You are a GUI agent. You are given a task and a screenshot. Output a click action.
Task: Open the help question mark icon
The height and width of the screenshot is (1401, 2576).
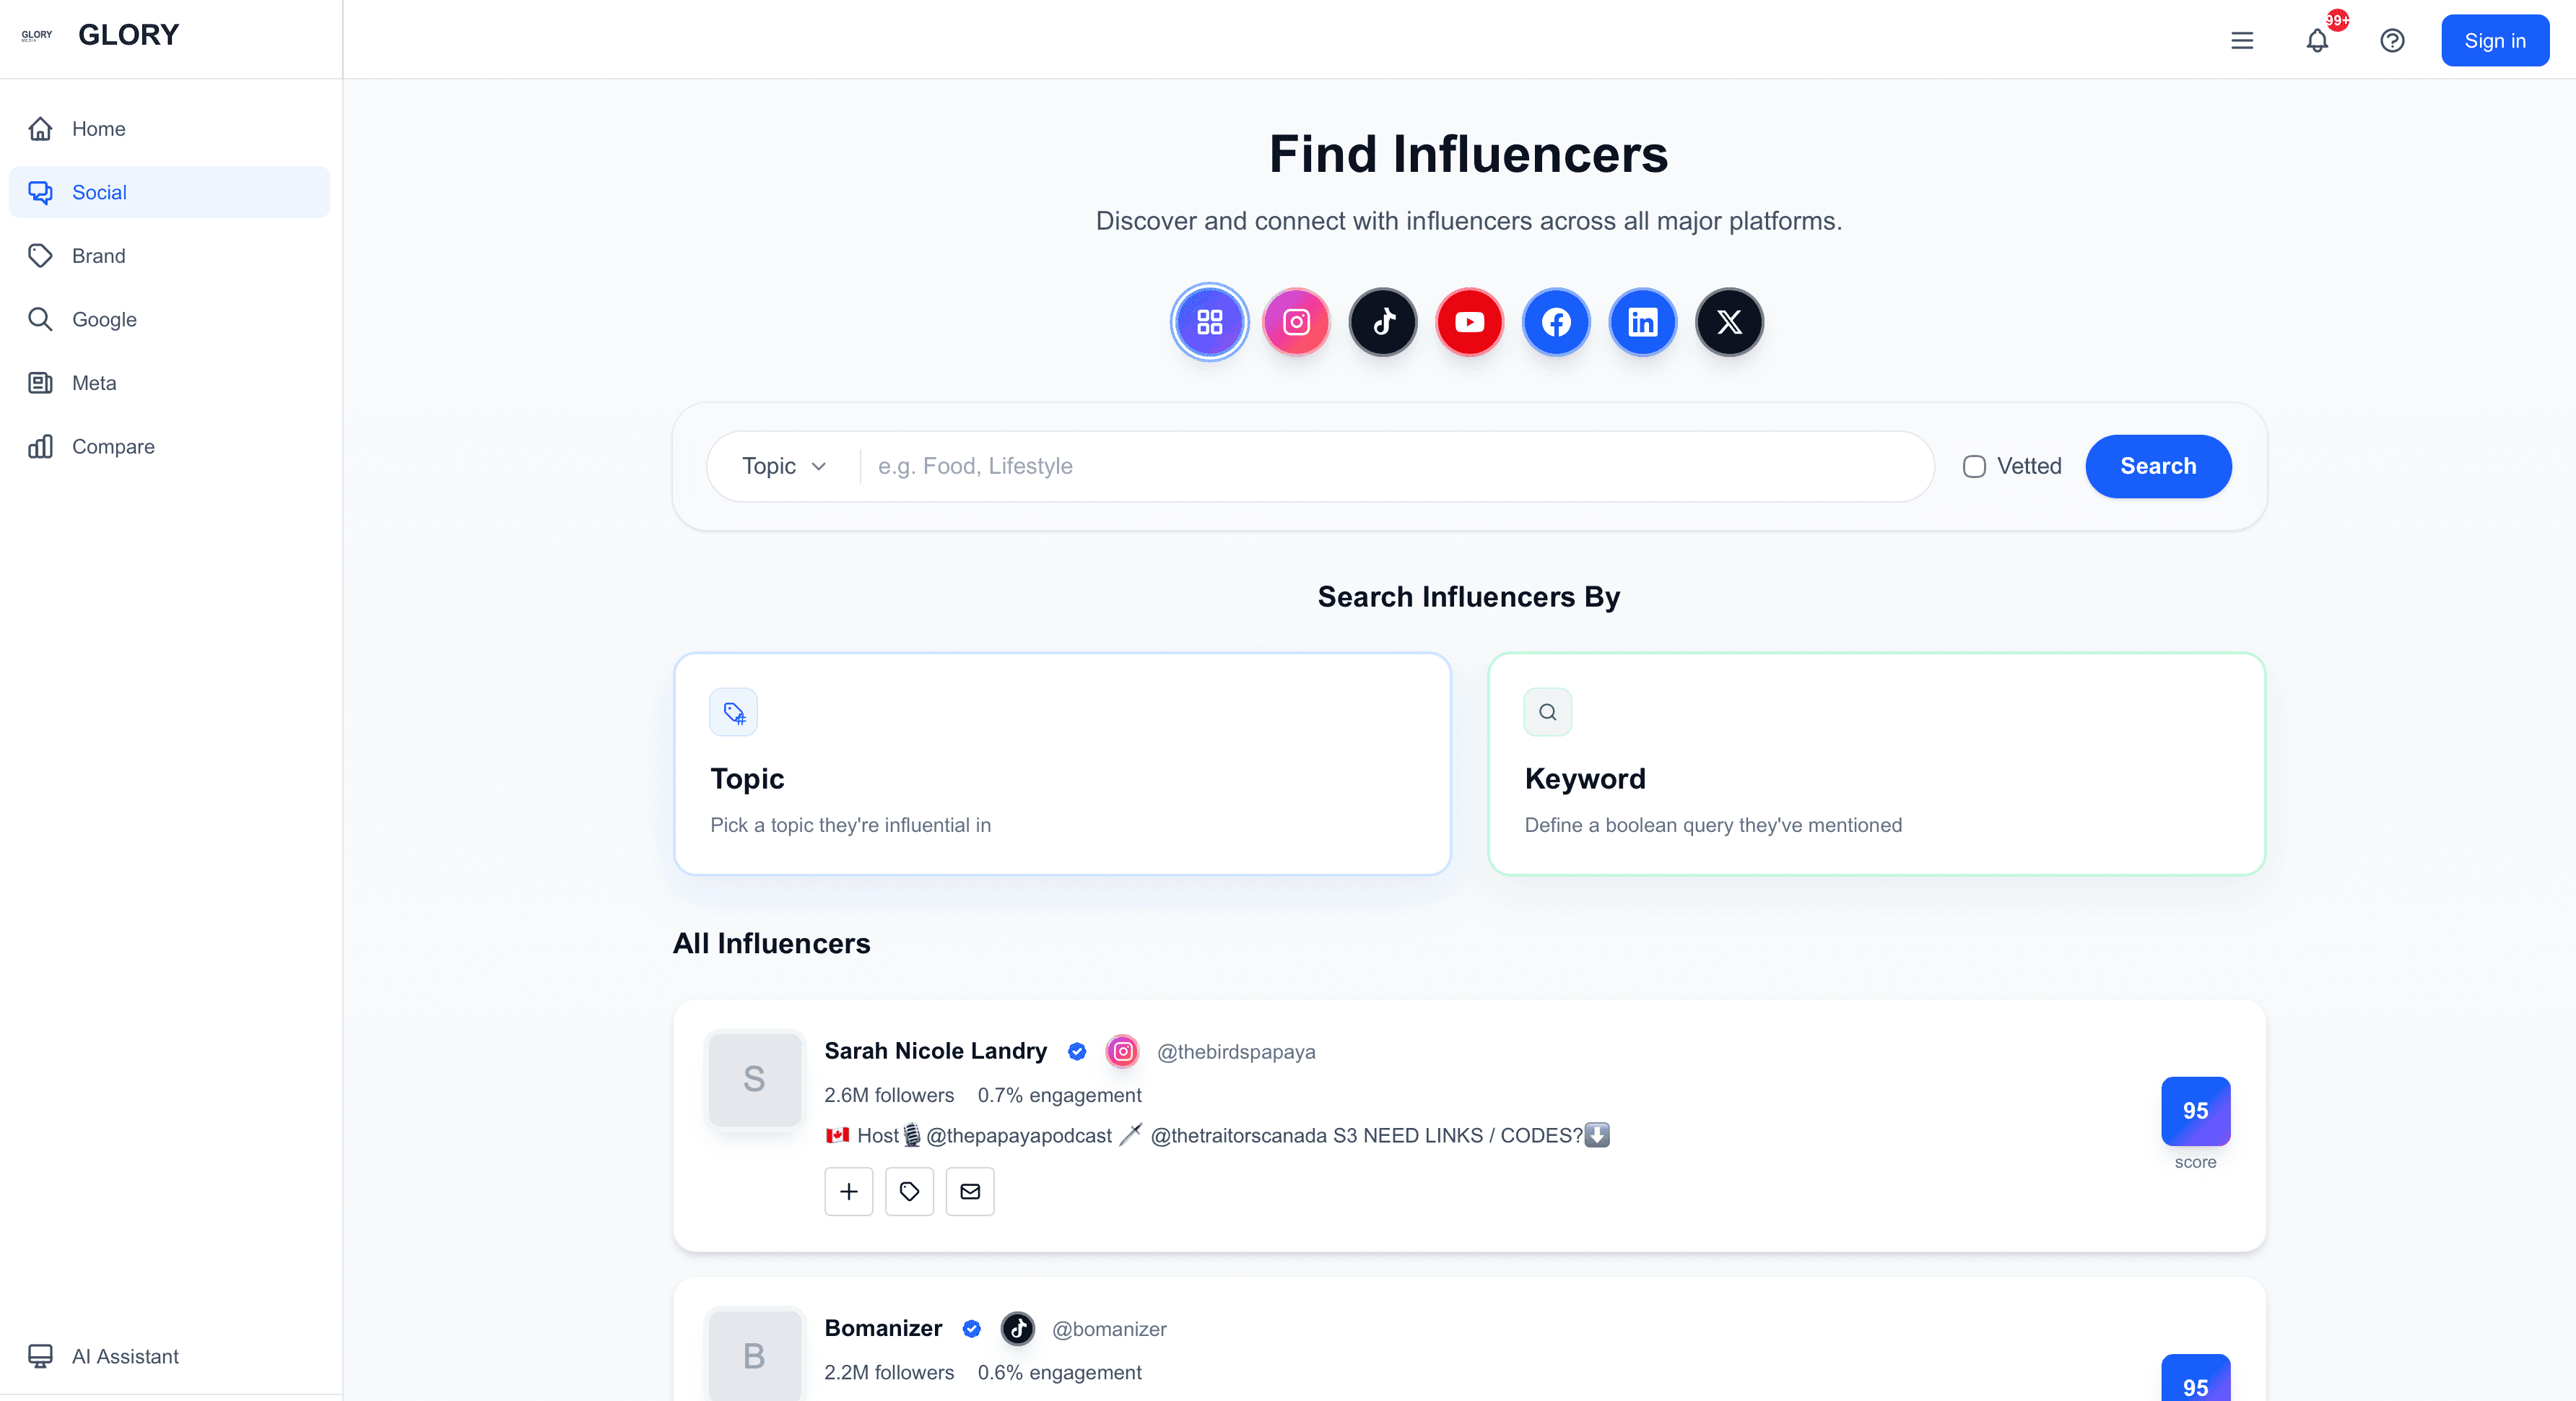[x=2392, y=41]
